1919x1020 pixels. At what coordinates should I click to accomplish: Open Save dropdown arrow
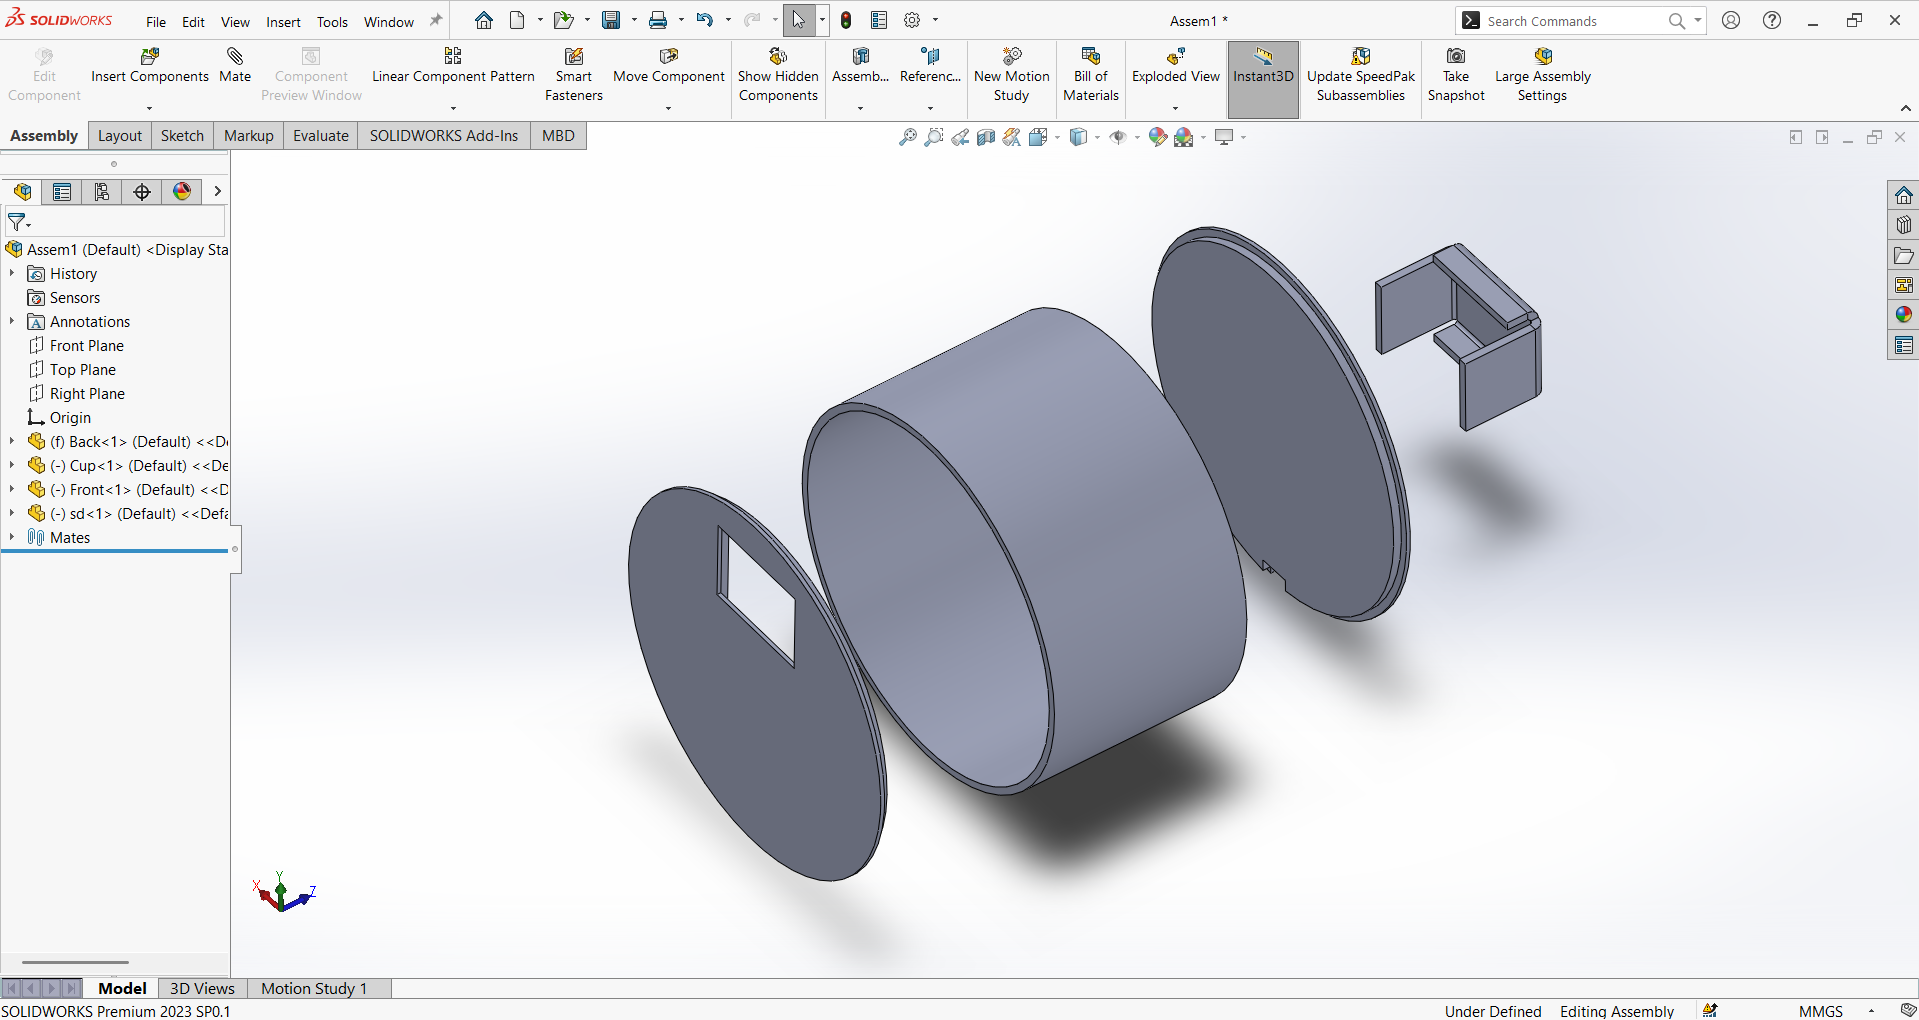[634, 20]
